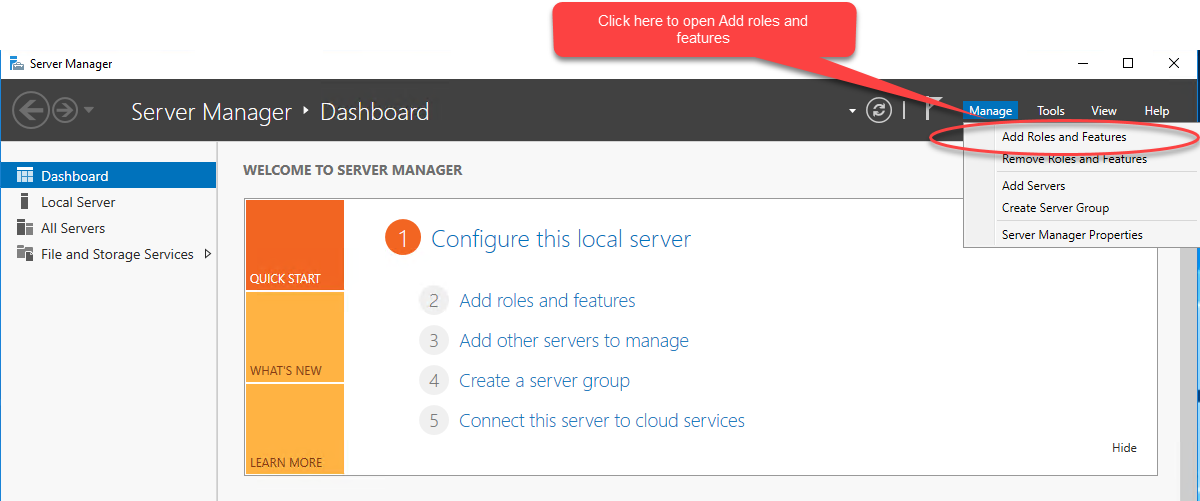The image size is (1200, 501).
Task: Open dropdown arrow beside refresh icon
Action: [x=852, y=111]
